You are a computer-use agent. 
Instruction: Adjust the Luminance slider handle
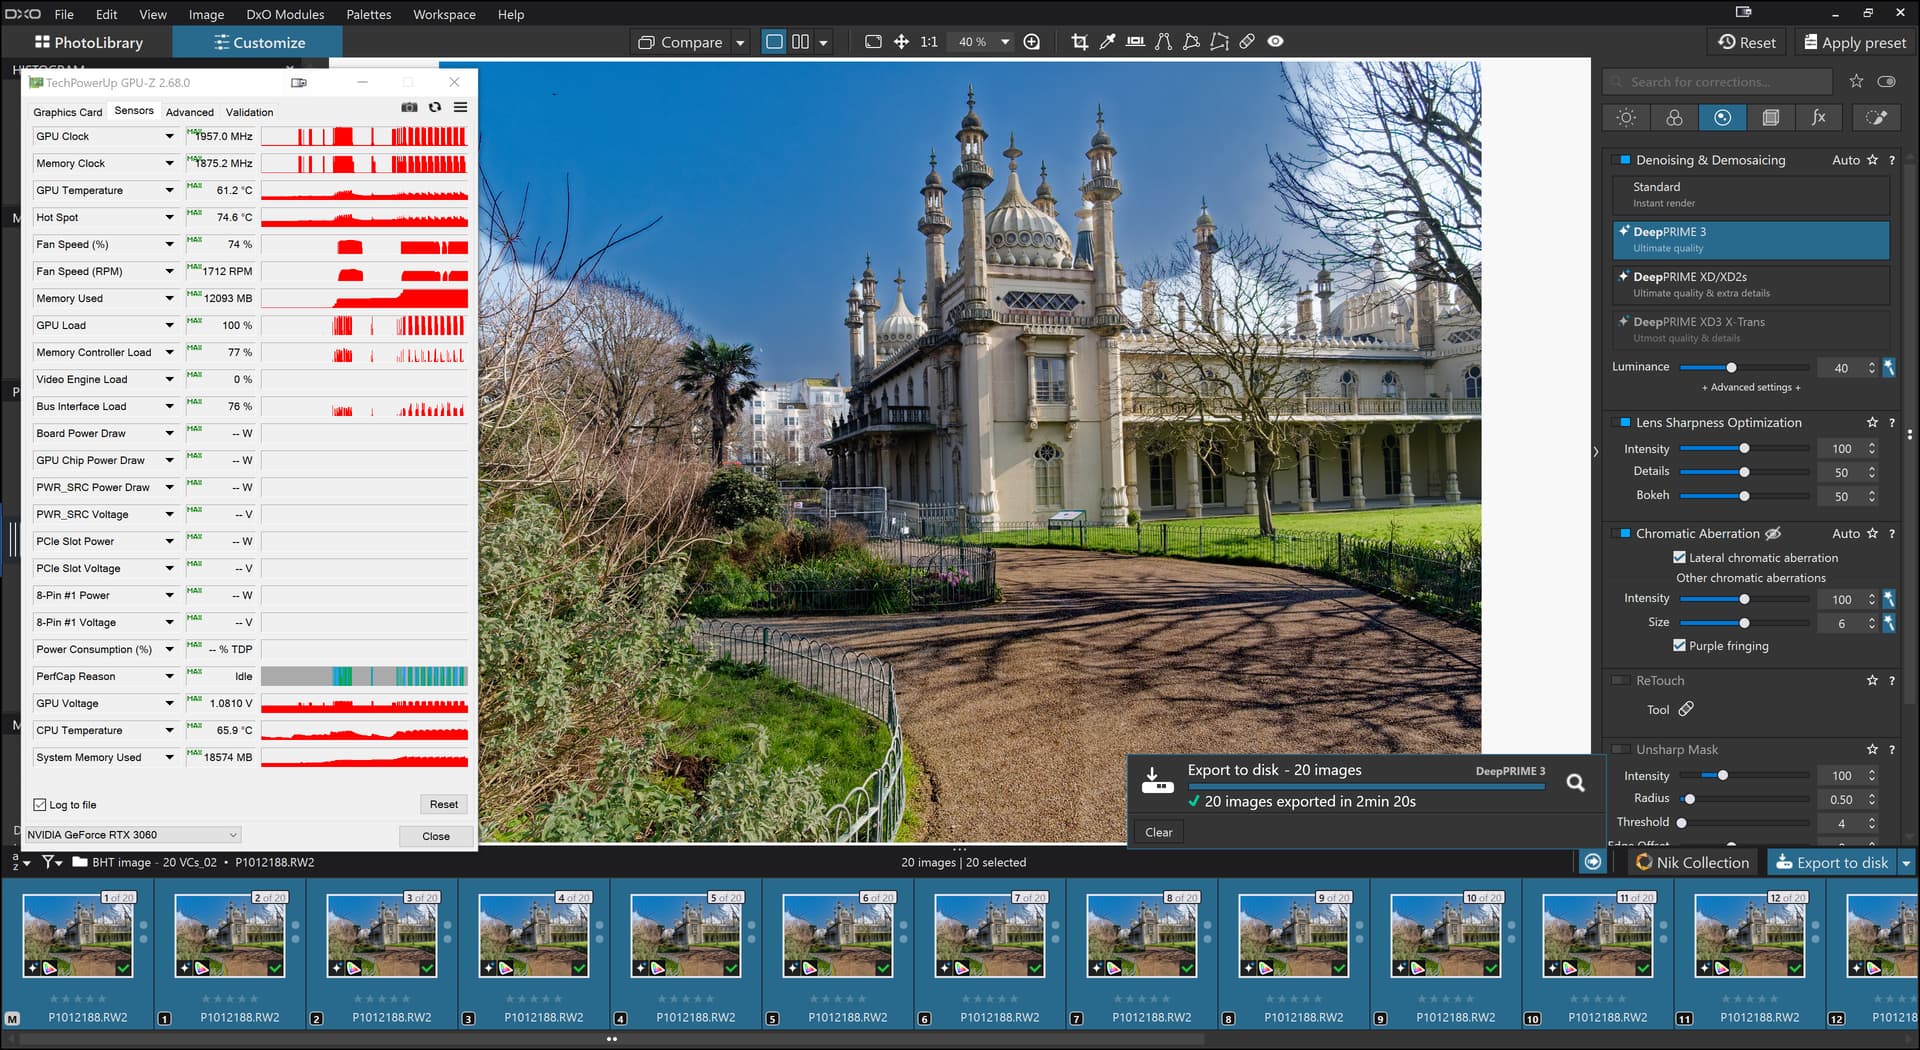tap(1731, 368)
